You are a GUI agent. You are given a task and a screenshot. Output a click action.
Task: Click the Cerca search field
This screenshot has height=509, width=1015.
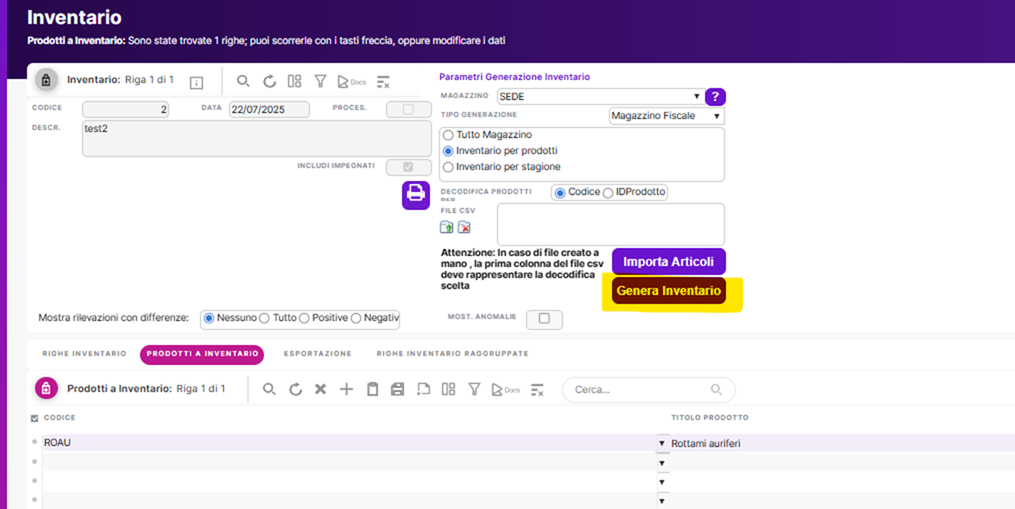tap(640, 389)
